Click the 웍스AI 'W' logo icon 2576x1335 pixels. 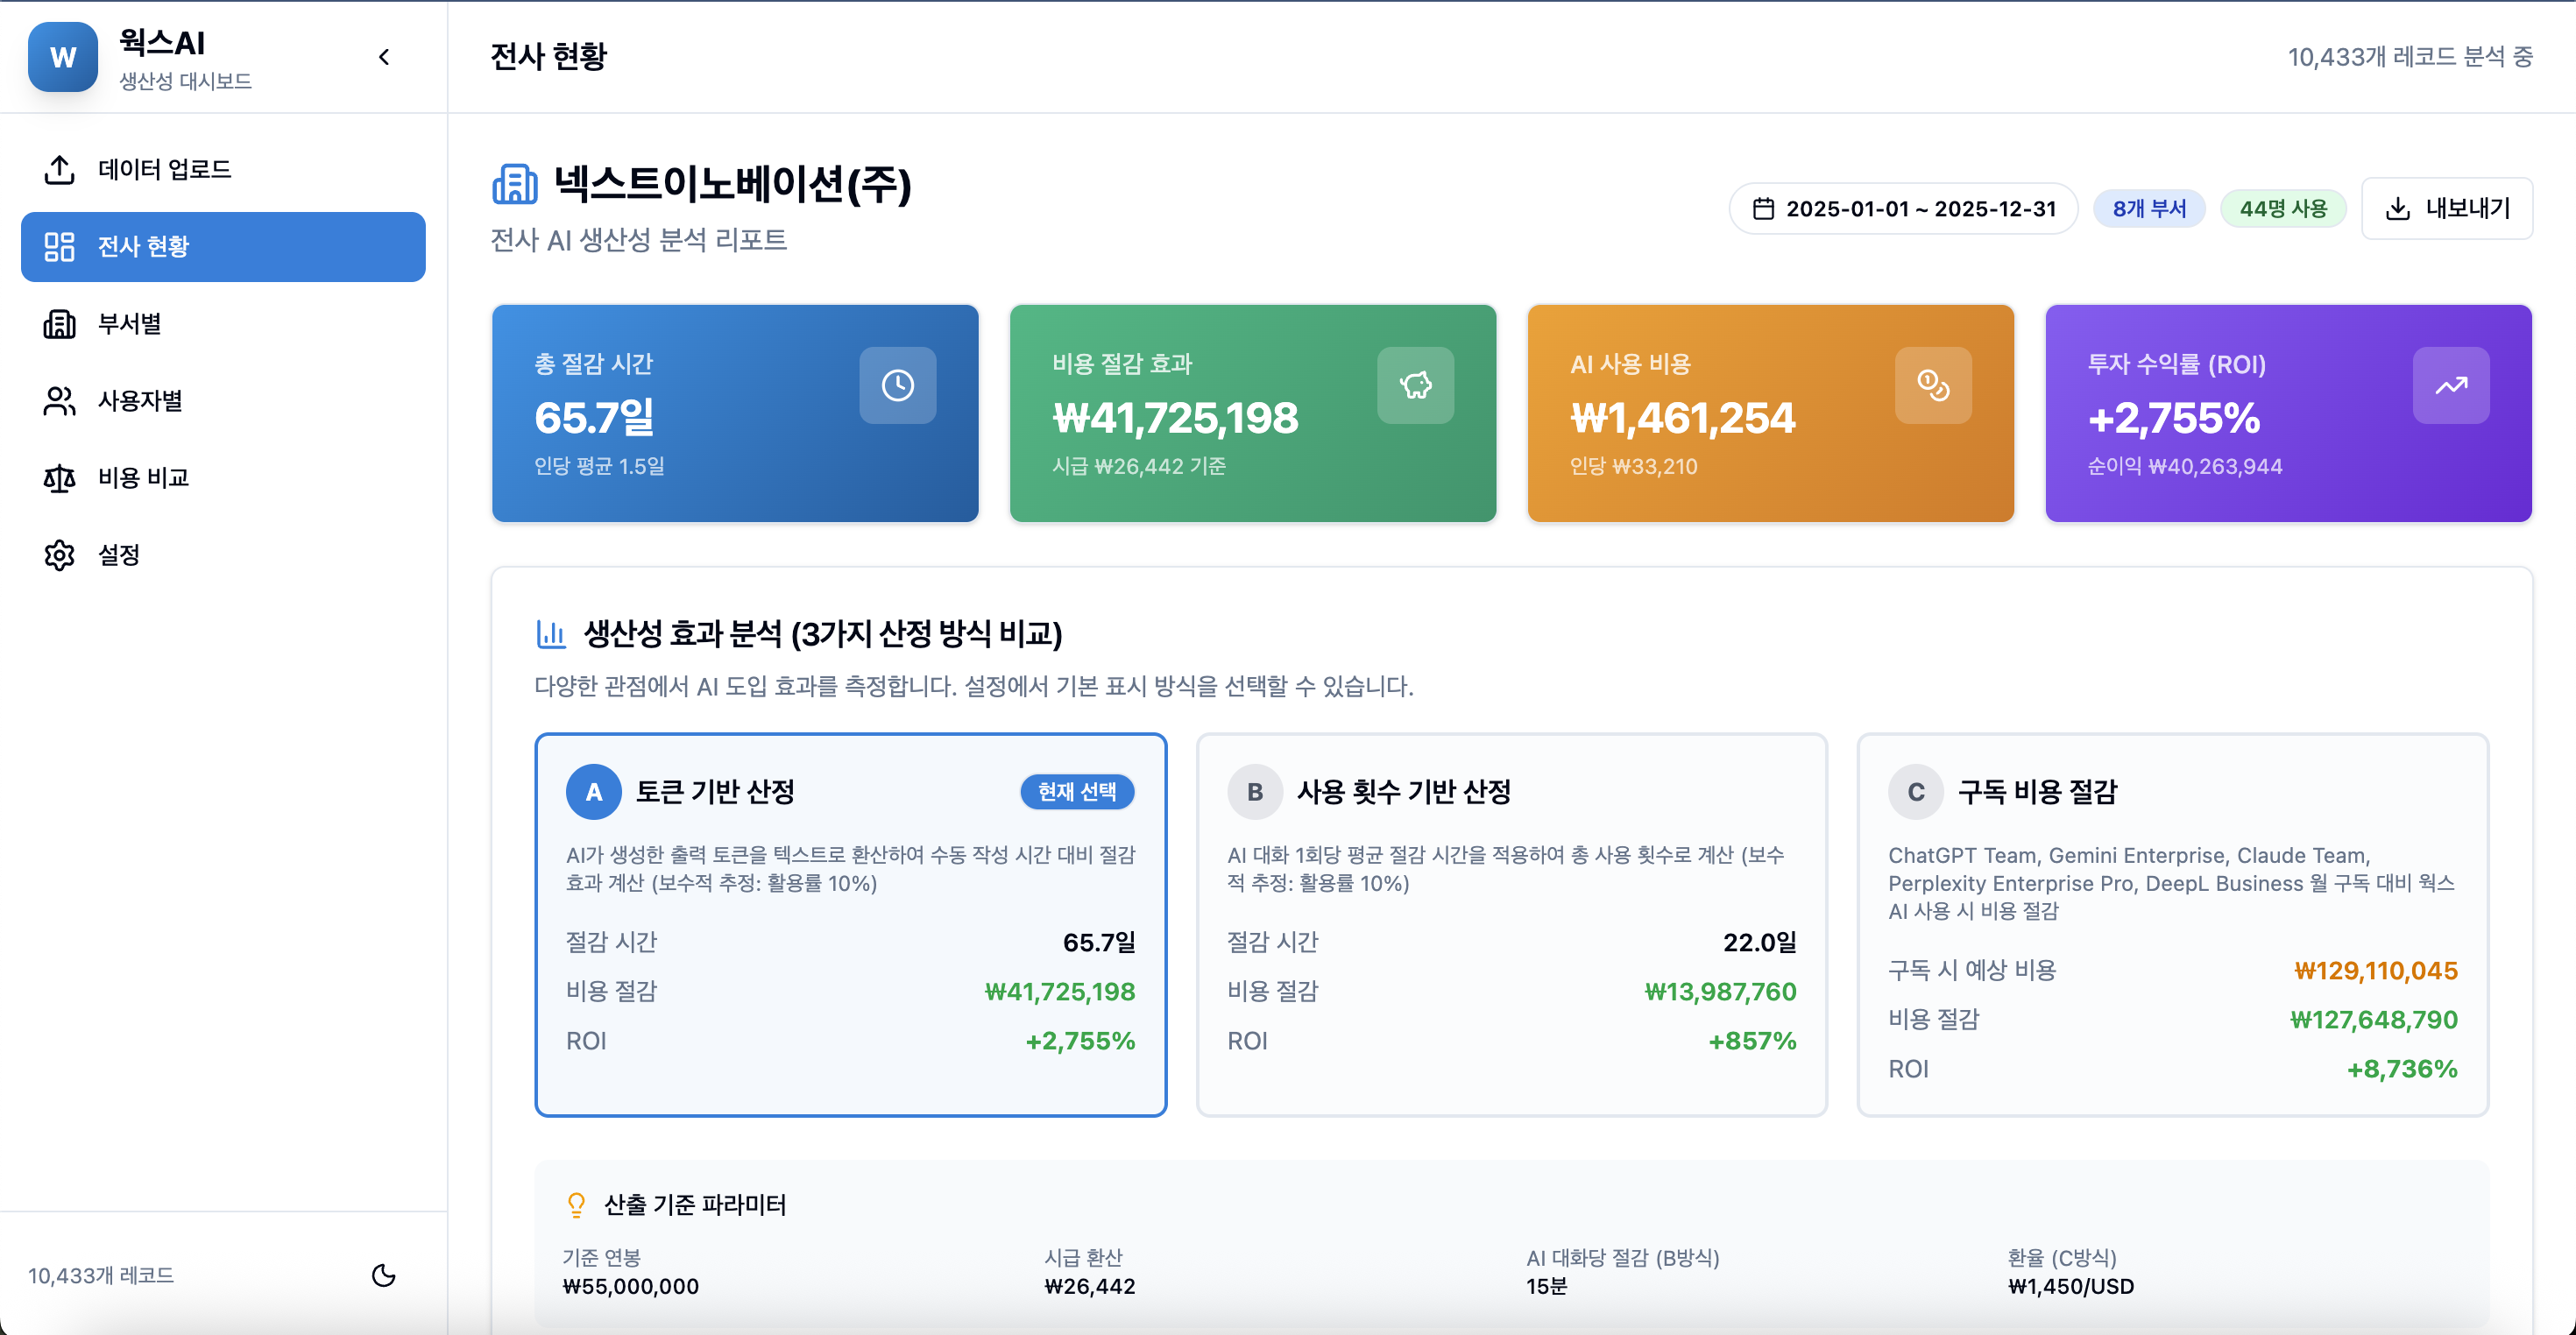62,57
